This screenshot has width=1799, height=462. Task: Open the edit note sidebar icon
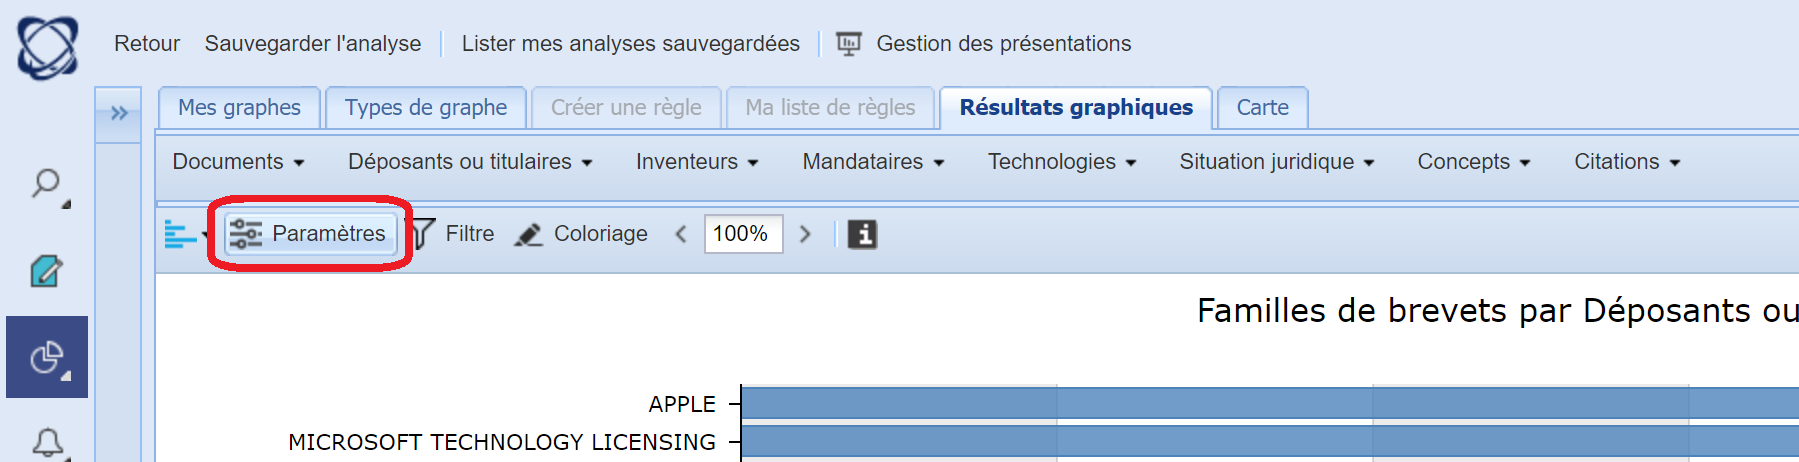click(x=46, y=271)
